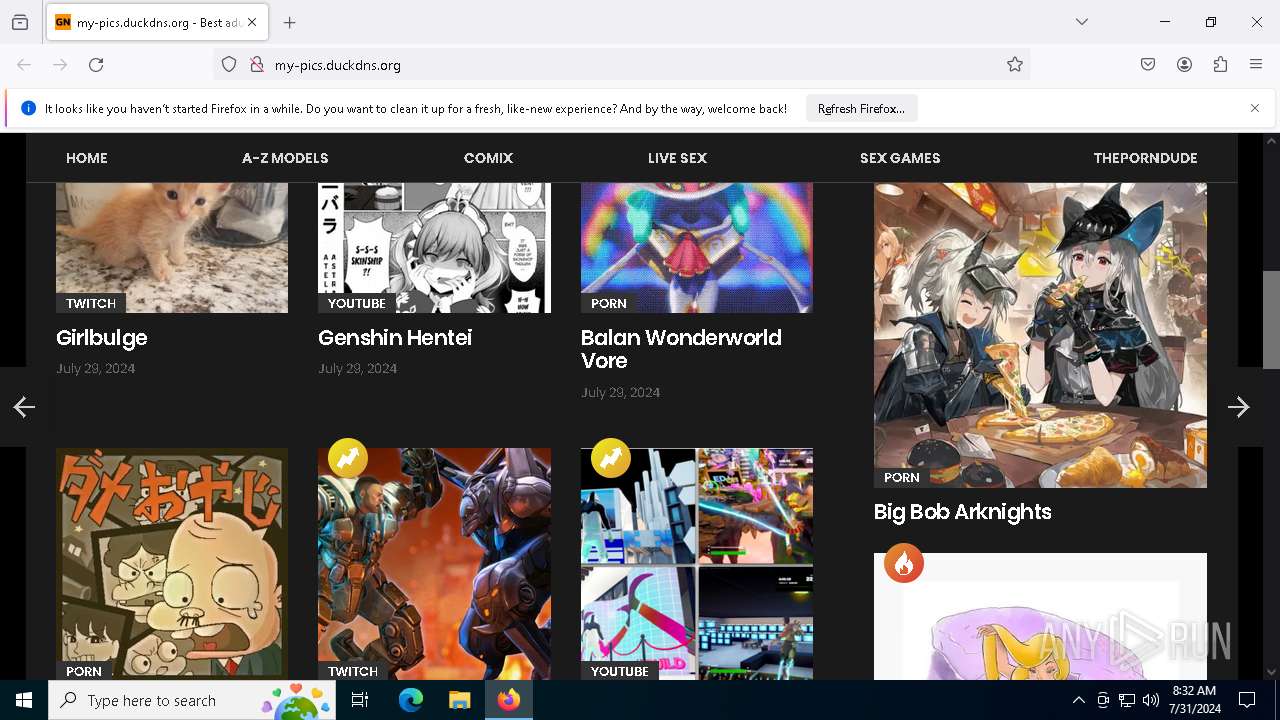Dismiss the Firefox refresh notification bar

tap(1255, 108)
